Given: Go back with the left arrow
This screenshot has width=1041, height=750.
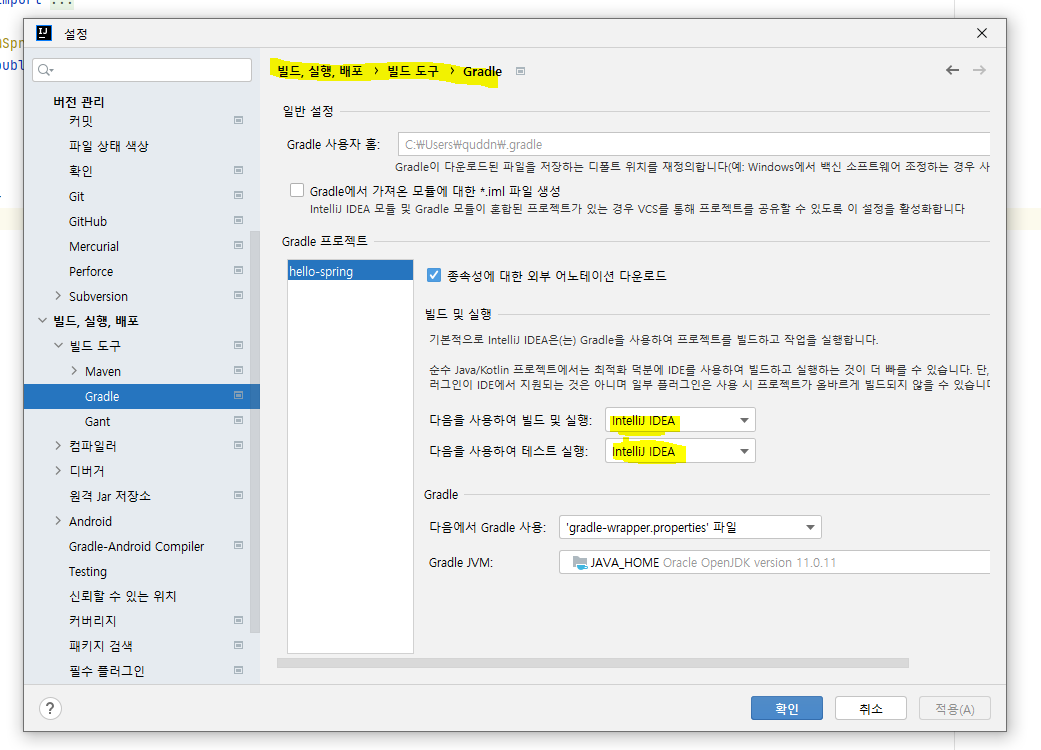Looking at the screenshot, I should point(952,70).
